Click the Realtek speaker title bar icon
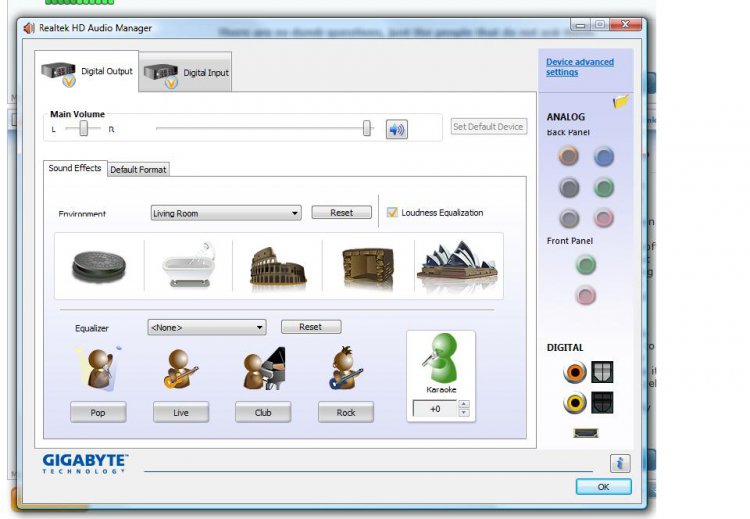750x519 pixels. tap(29, 28)
